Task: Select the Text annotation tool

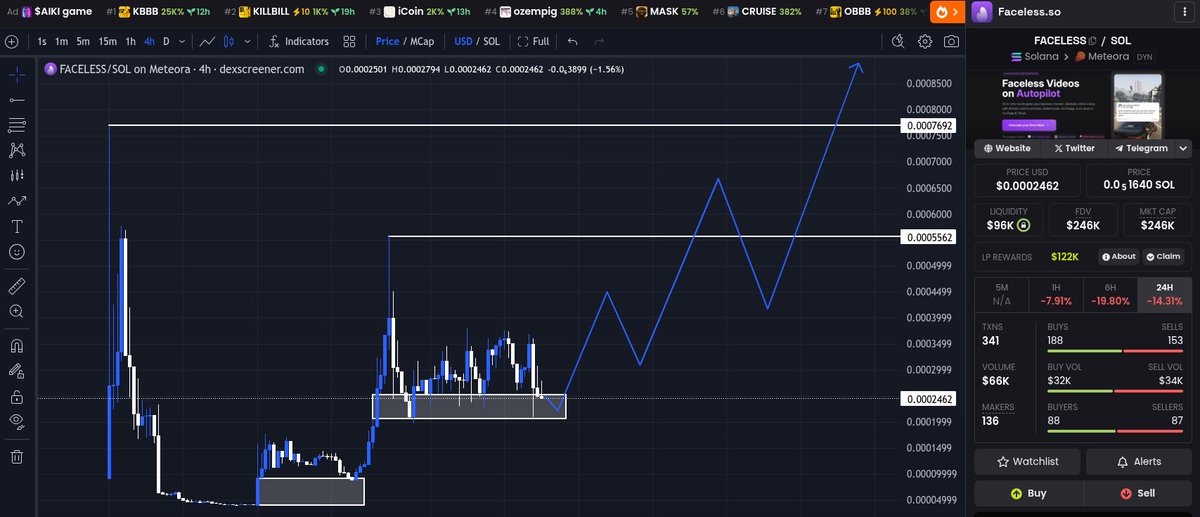Action: click(17, 226)
